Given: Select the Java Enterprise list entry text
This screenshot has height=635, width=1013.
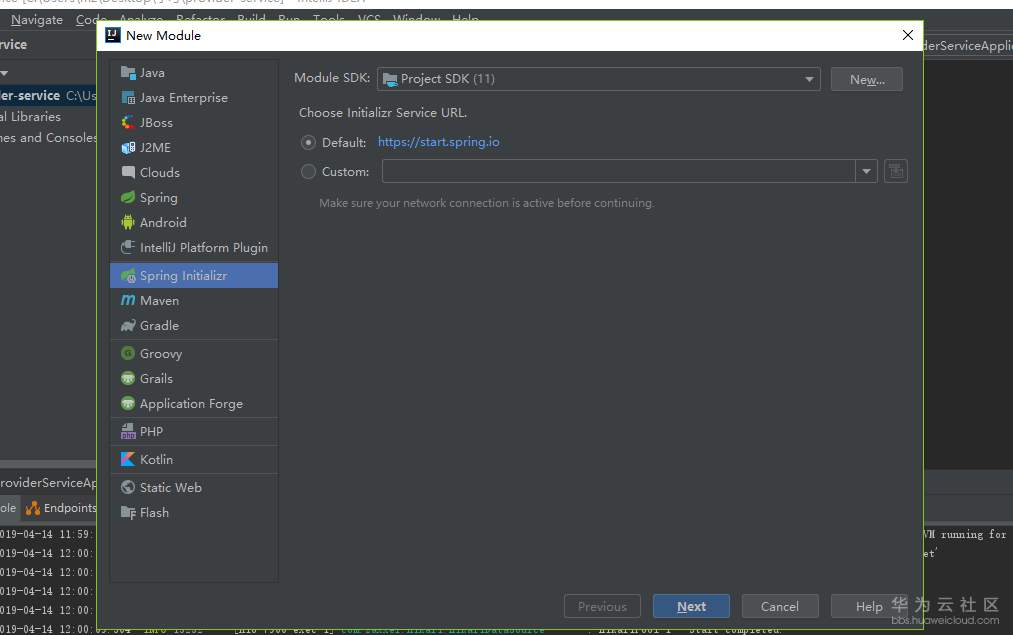Looking at the screenshot, I should (184, 98).
